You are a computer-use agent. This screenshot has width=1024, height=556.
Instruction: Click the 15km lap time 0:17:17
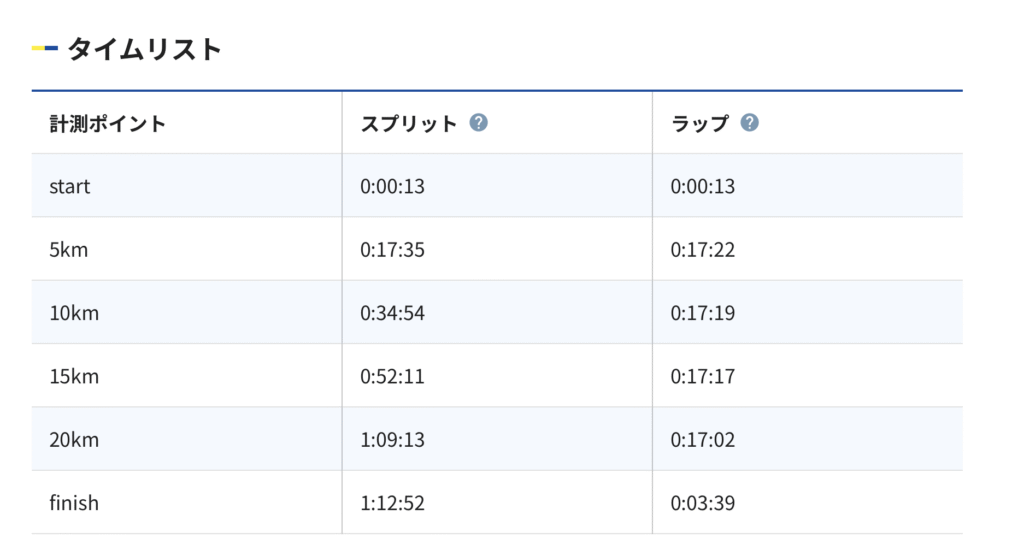[x=703, y=376]
